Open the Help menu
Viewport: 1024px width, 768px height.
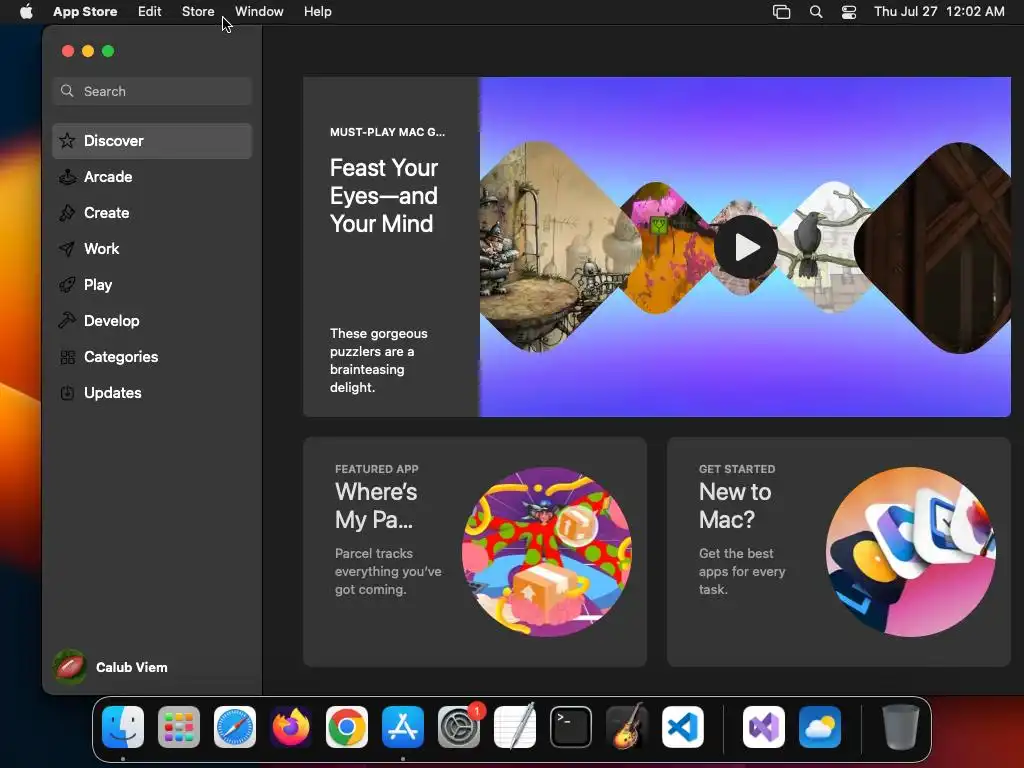(x=317, y=12)
